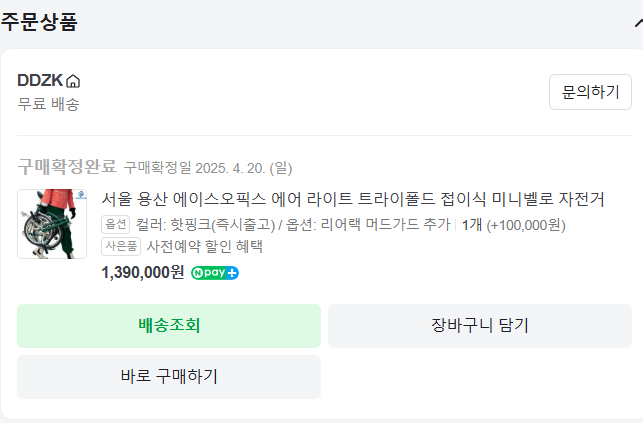Click the 사은품 badge icon

(121, 246)
